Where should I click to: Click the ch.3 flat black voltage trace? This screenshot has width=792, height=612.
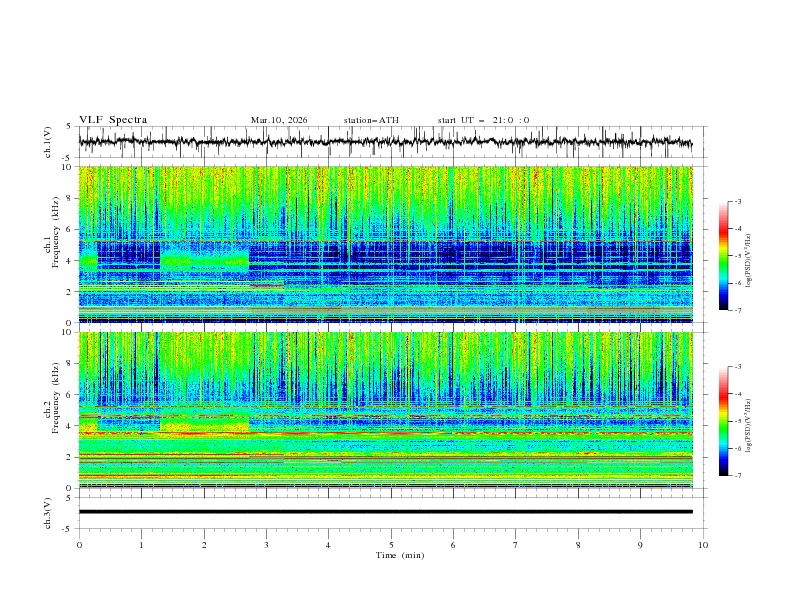pos(385,512)
